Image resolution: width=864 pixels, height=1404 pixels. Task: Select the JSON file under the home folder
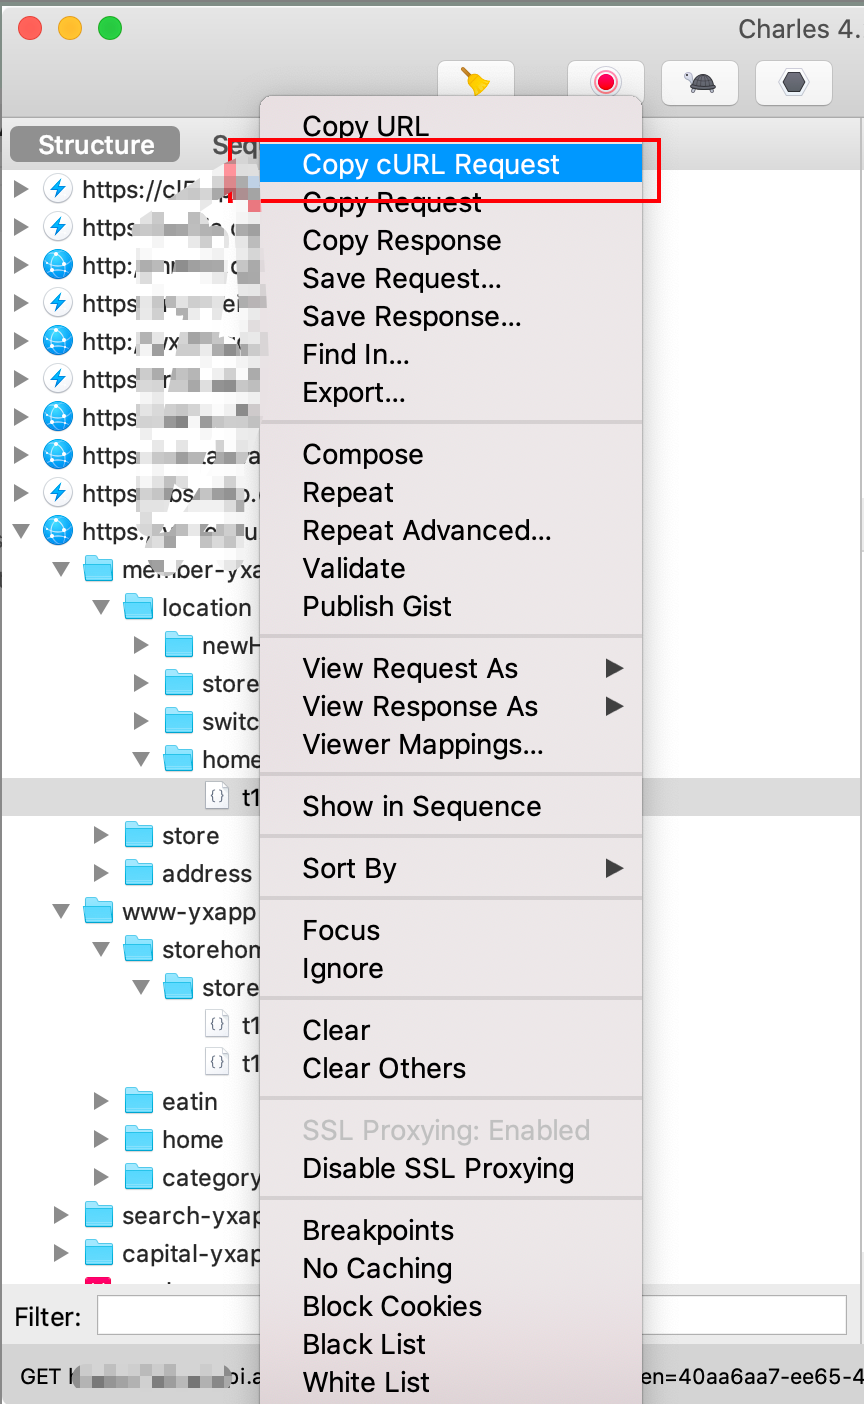coord(217,797)
